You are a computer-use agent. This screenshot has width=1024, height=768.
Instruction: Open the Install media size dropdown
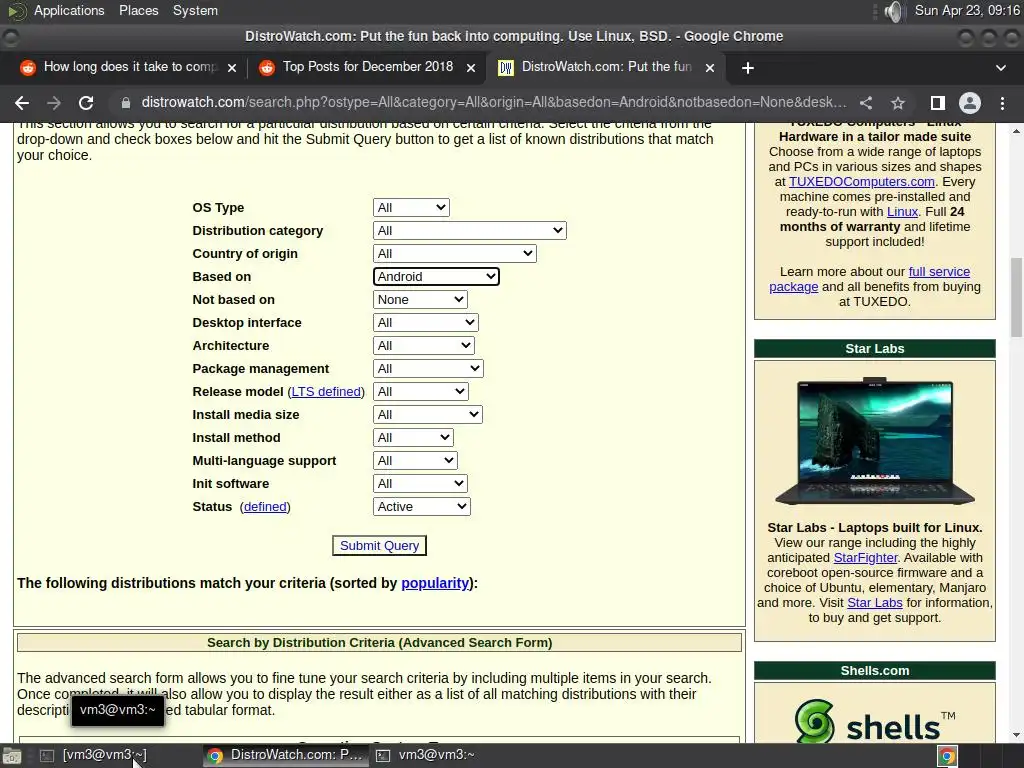click(x=428, y=415)
